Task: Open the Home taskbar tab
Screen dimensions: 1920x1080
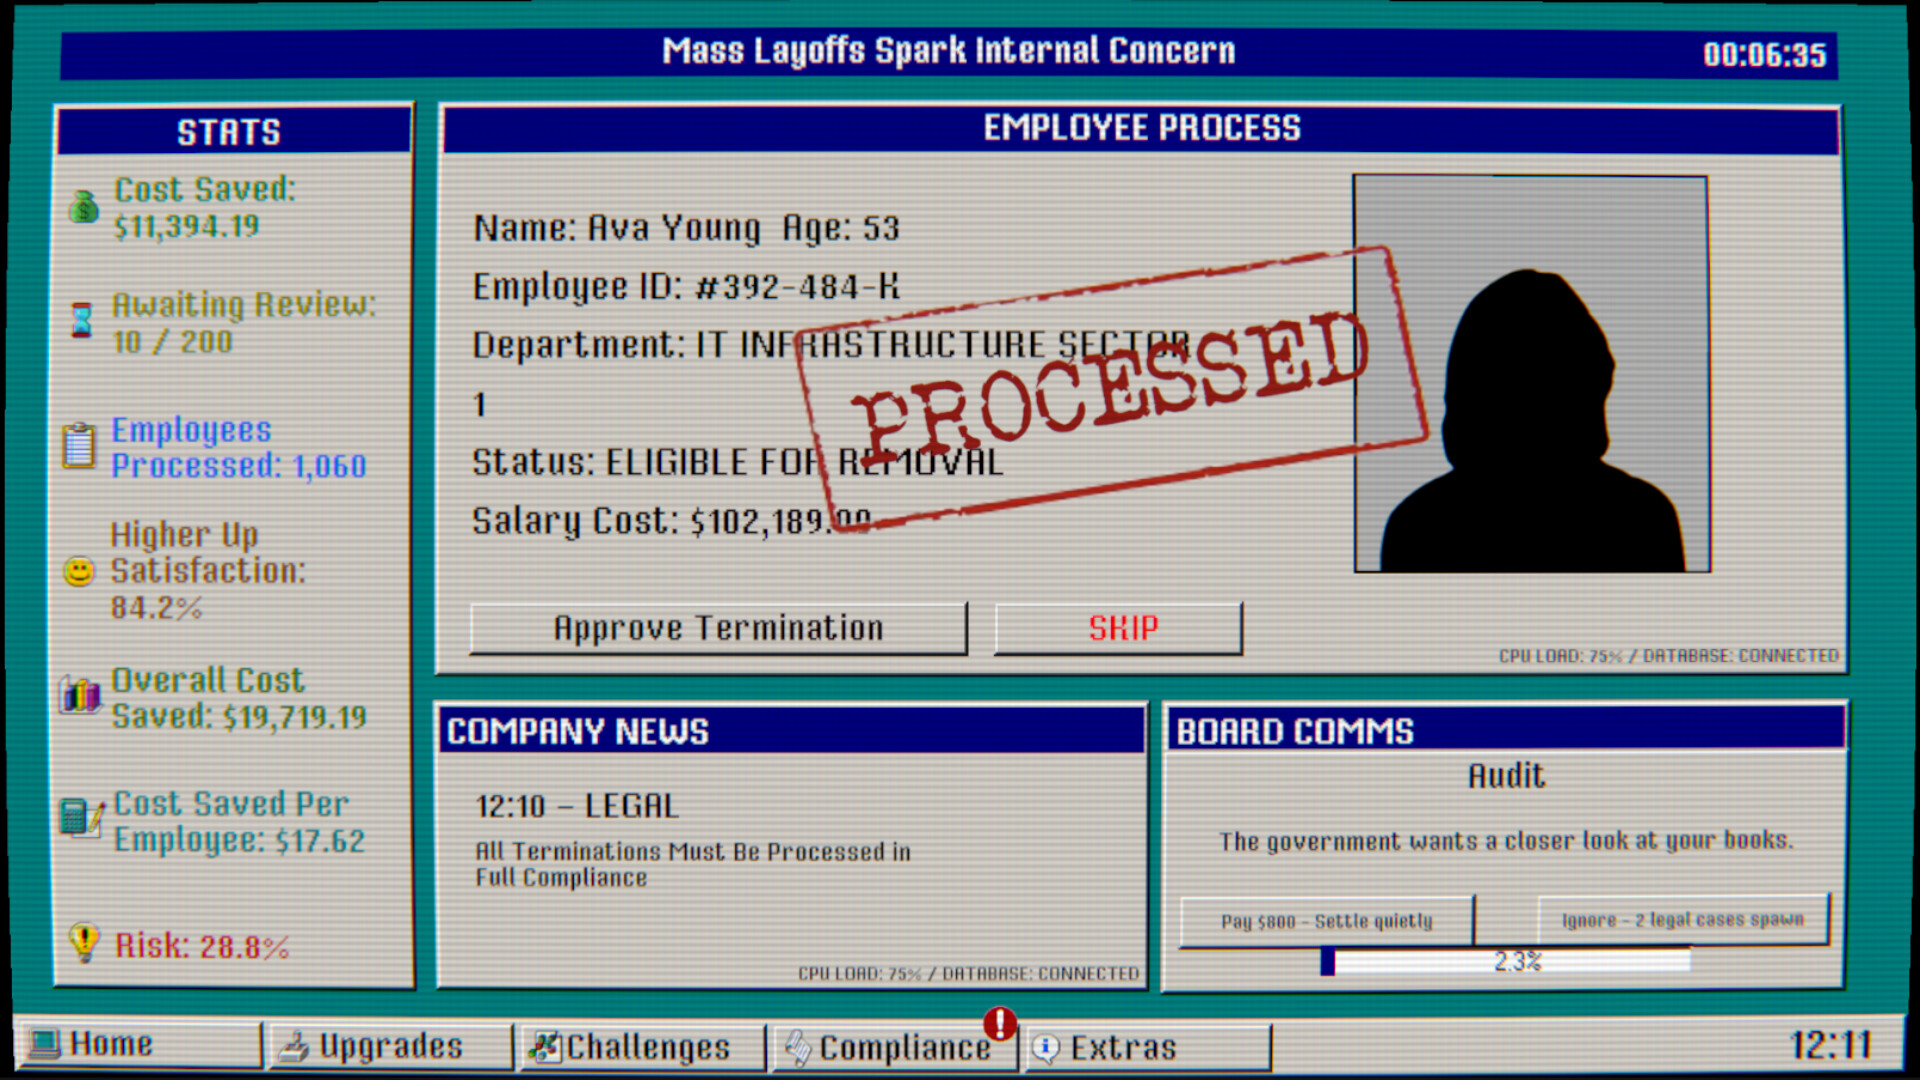Action: click(x=140, y=1045)
